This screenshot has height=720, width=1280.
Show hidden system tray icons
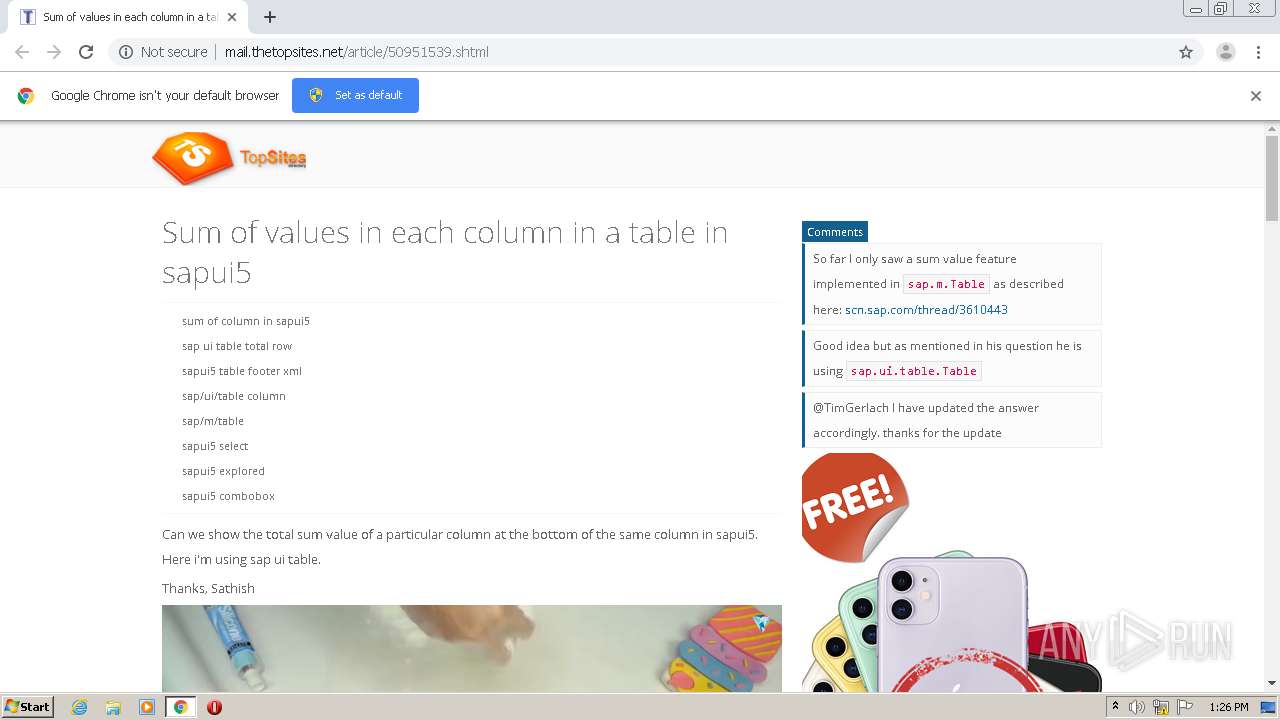[1115, 707]
